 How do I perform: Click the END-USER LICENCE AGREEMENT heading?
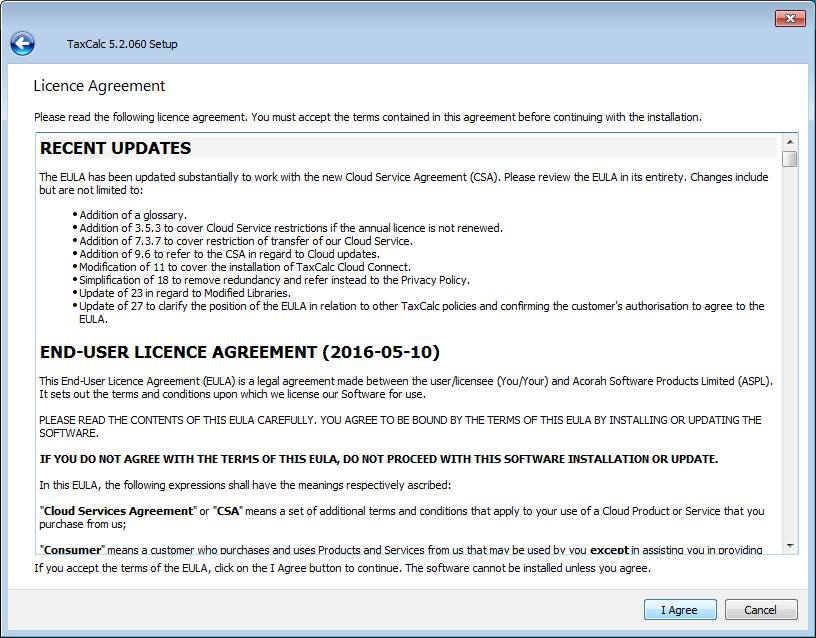(x=239, y=353)
